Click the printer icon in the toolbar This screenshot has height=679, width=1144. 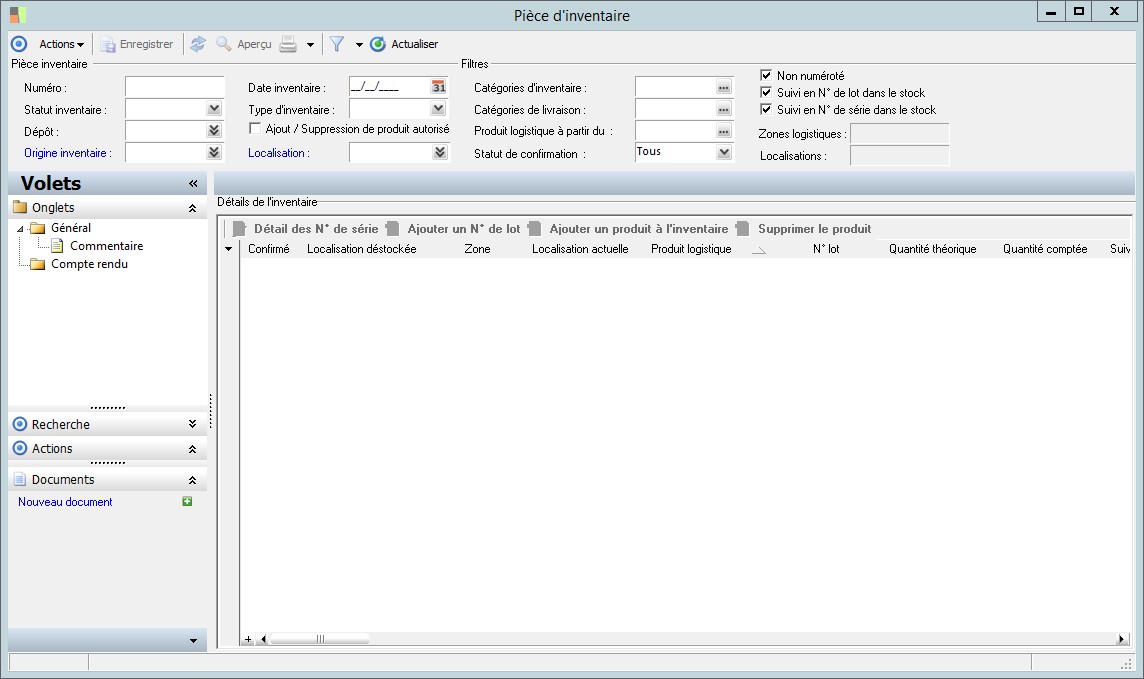(288, 44)
